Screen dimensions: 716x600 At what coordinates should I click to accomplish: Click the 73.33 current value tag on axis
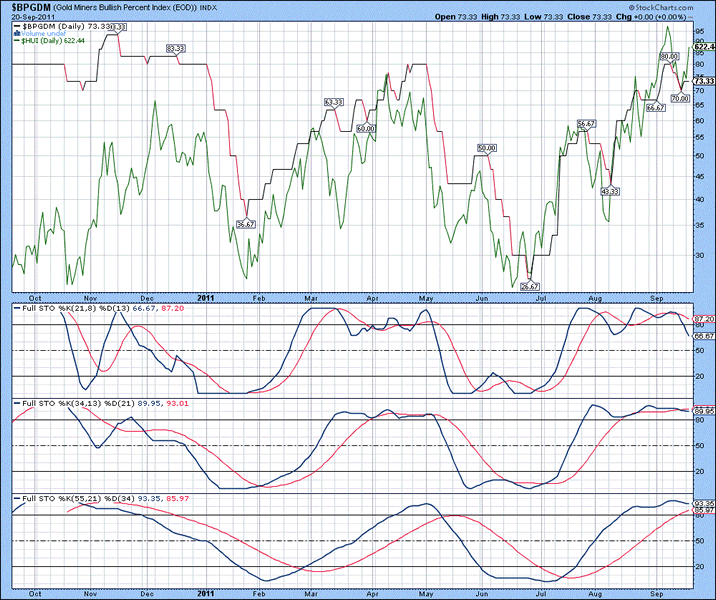[x=703, y=80]
